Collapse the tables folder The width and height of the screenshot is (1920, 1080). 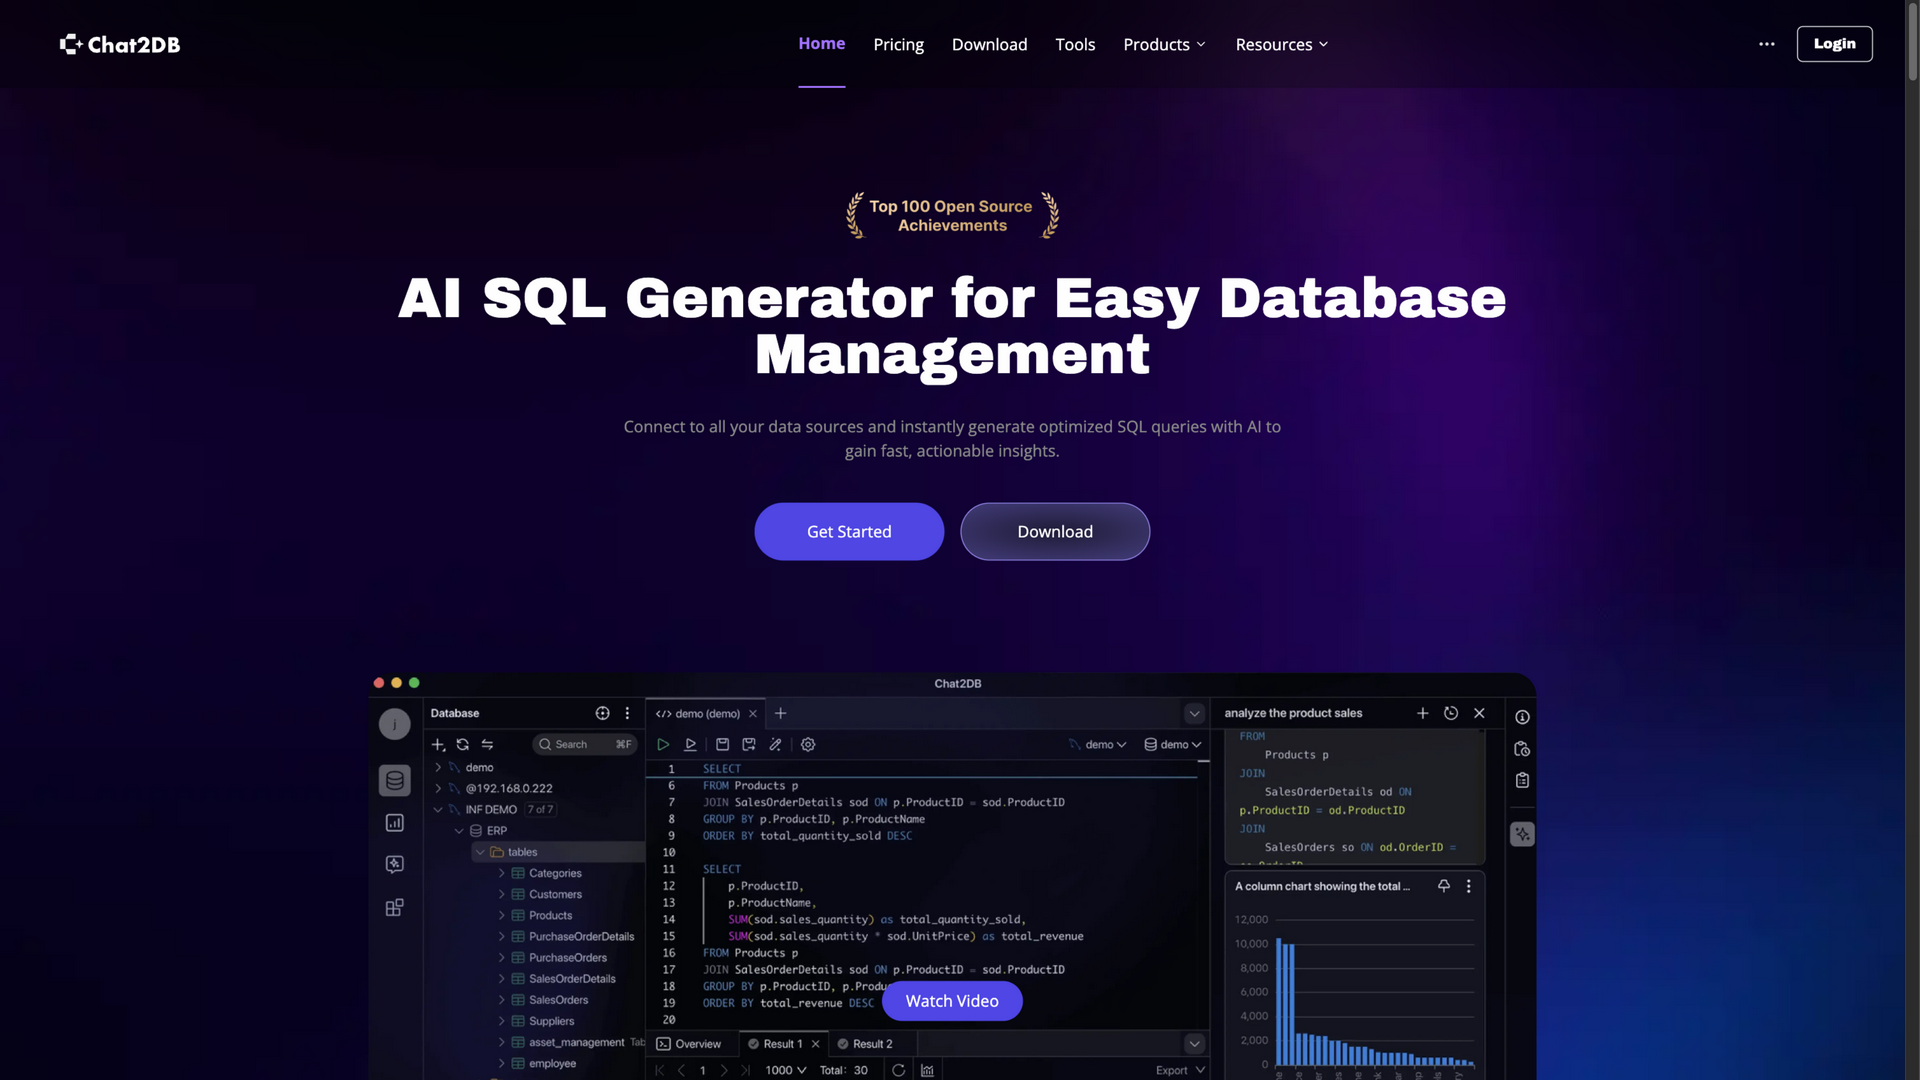[x=481, y=853]
